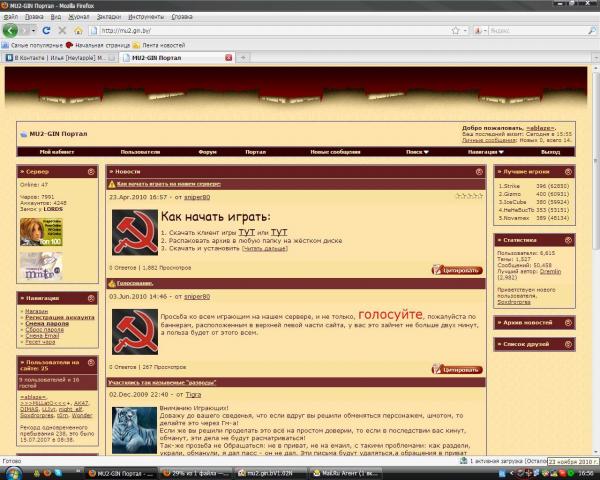Open a new tab with the plus button
600x480 pixels.
pos(243,58)
